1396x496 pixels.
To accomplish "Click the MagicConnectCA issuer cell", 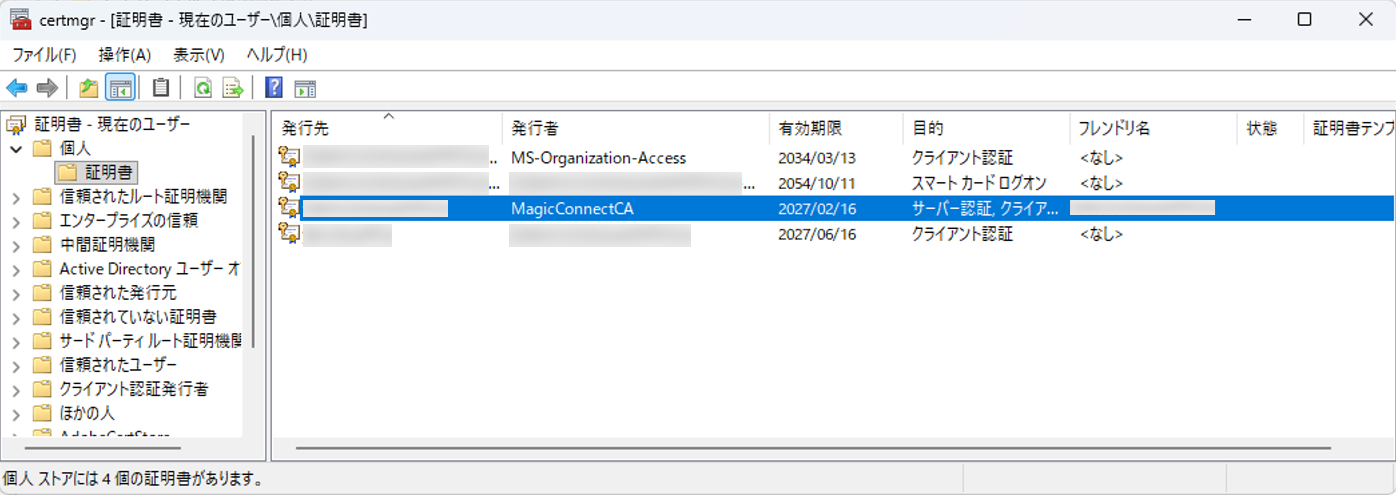I will coord(572,209).
